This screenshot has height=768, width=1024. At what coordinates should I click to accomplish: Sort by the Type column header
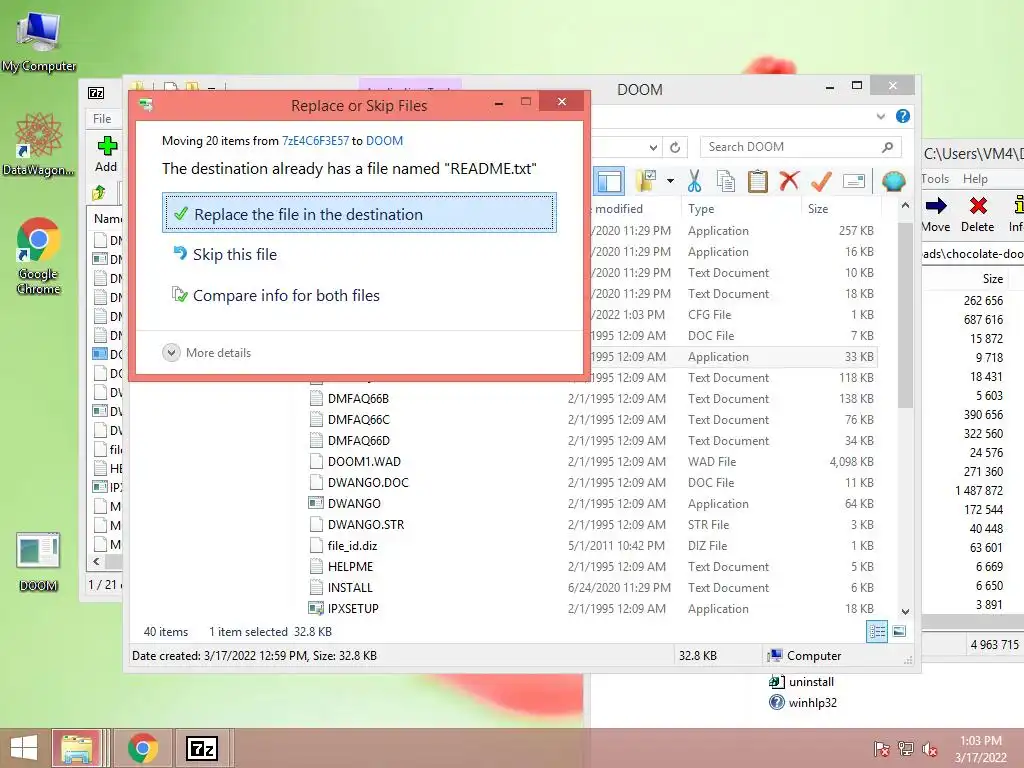(701, 209)
